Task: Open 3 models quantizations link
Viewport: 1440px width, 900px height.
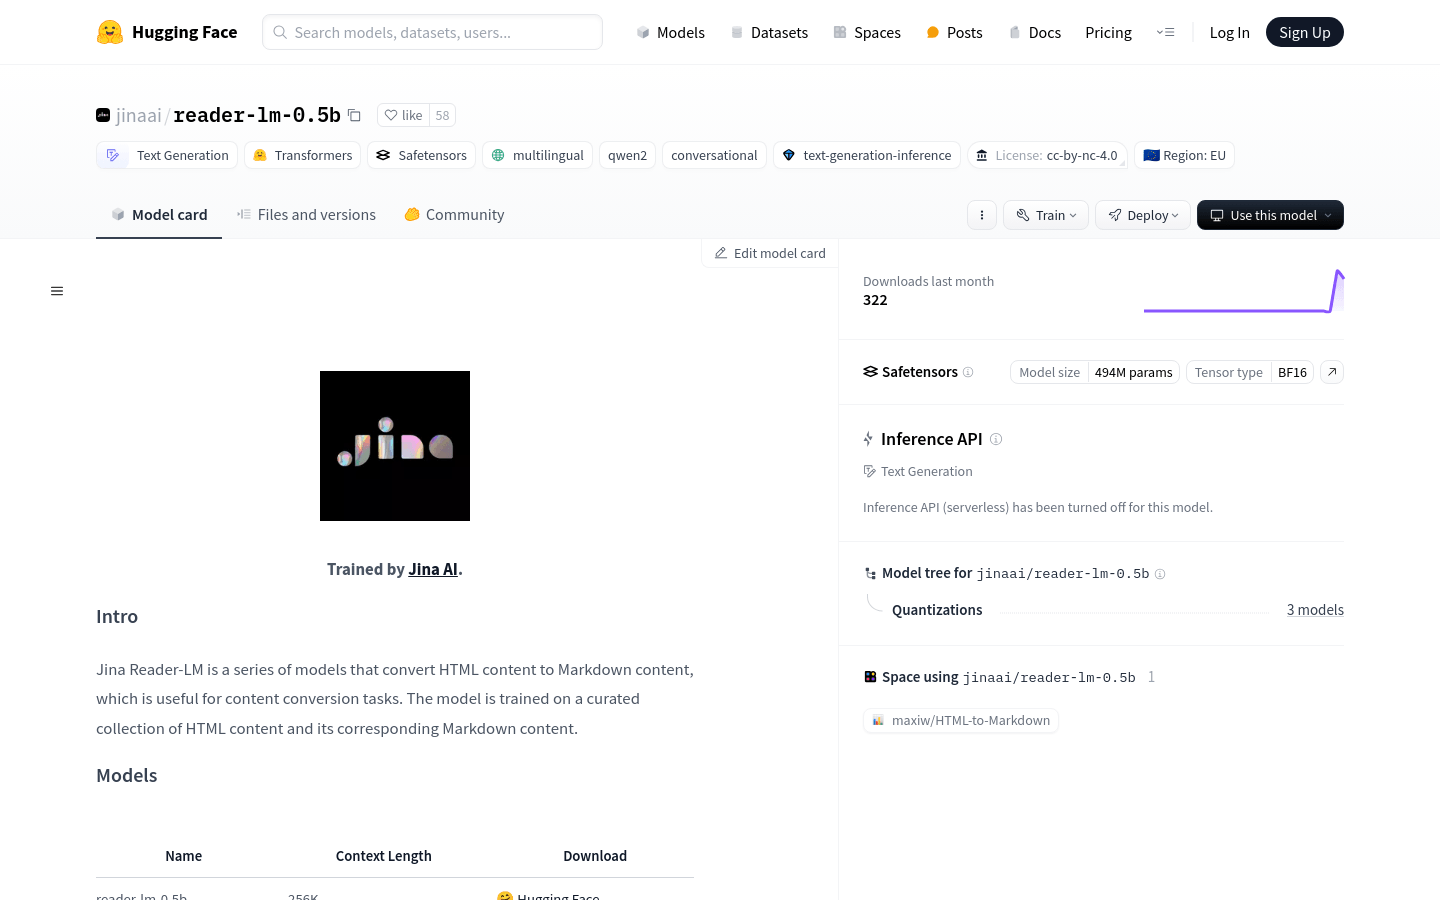Action: [x=1315, y=610]
